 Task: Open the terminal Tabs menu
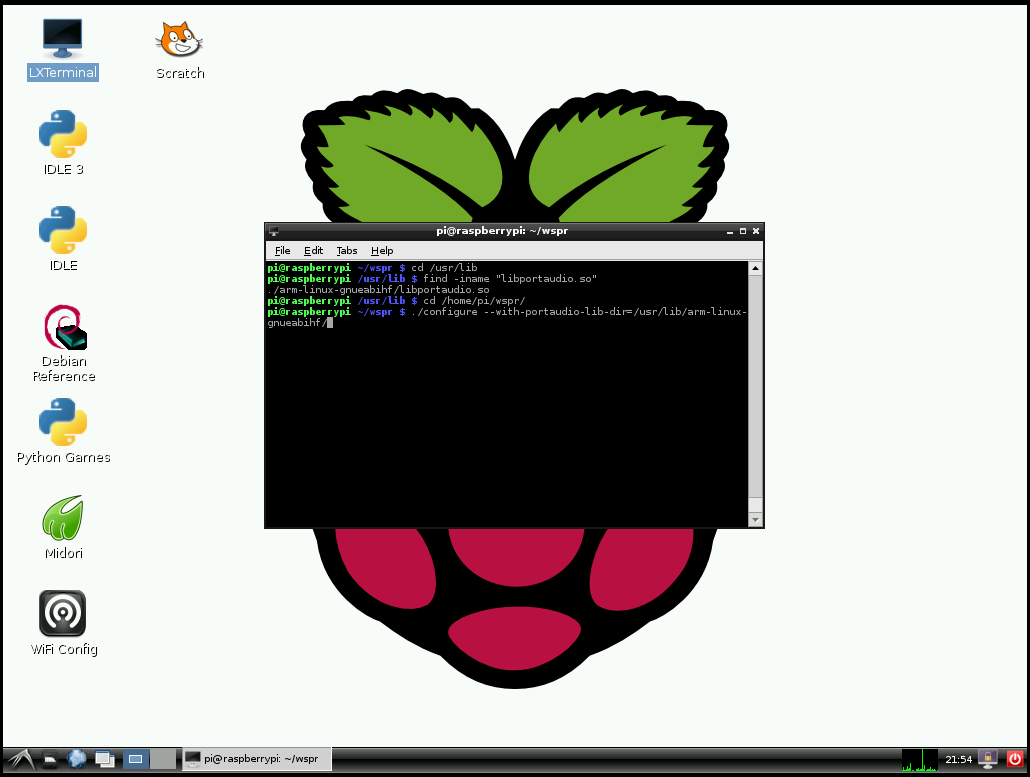[x=347, y=250]
